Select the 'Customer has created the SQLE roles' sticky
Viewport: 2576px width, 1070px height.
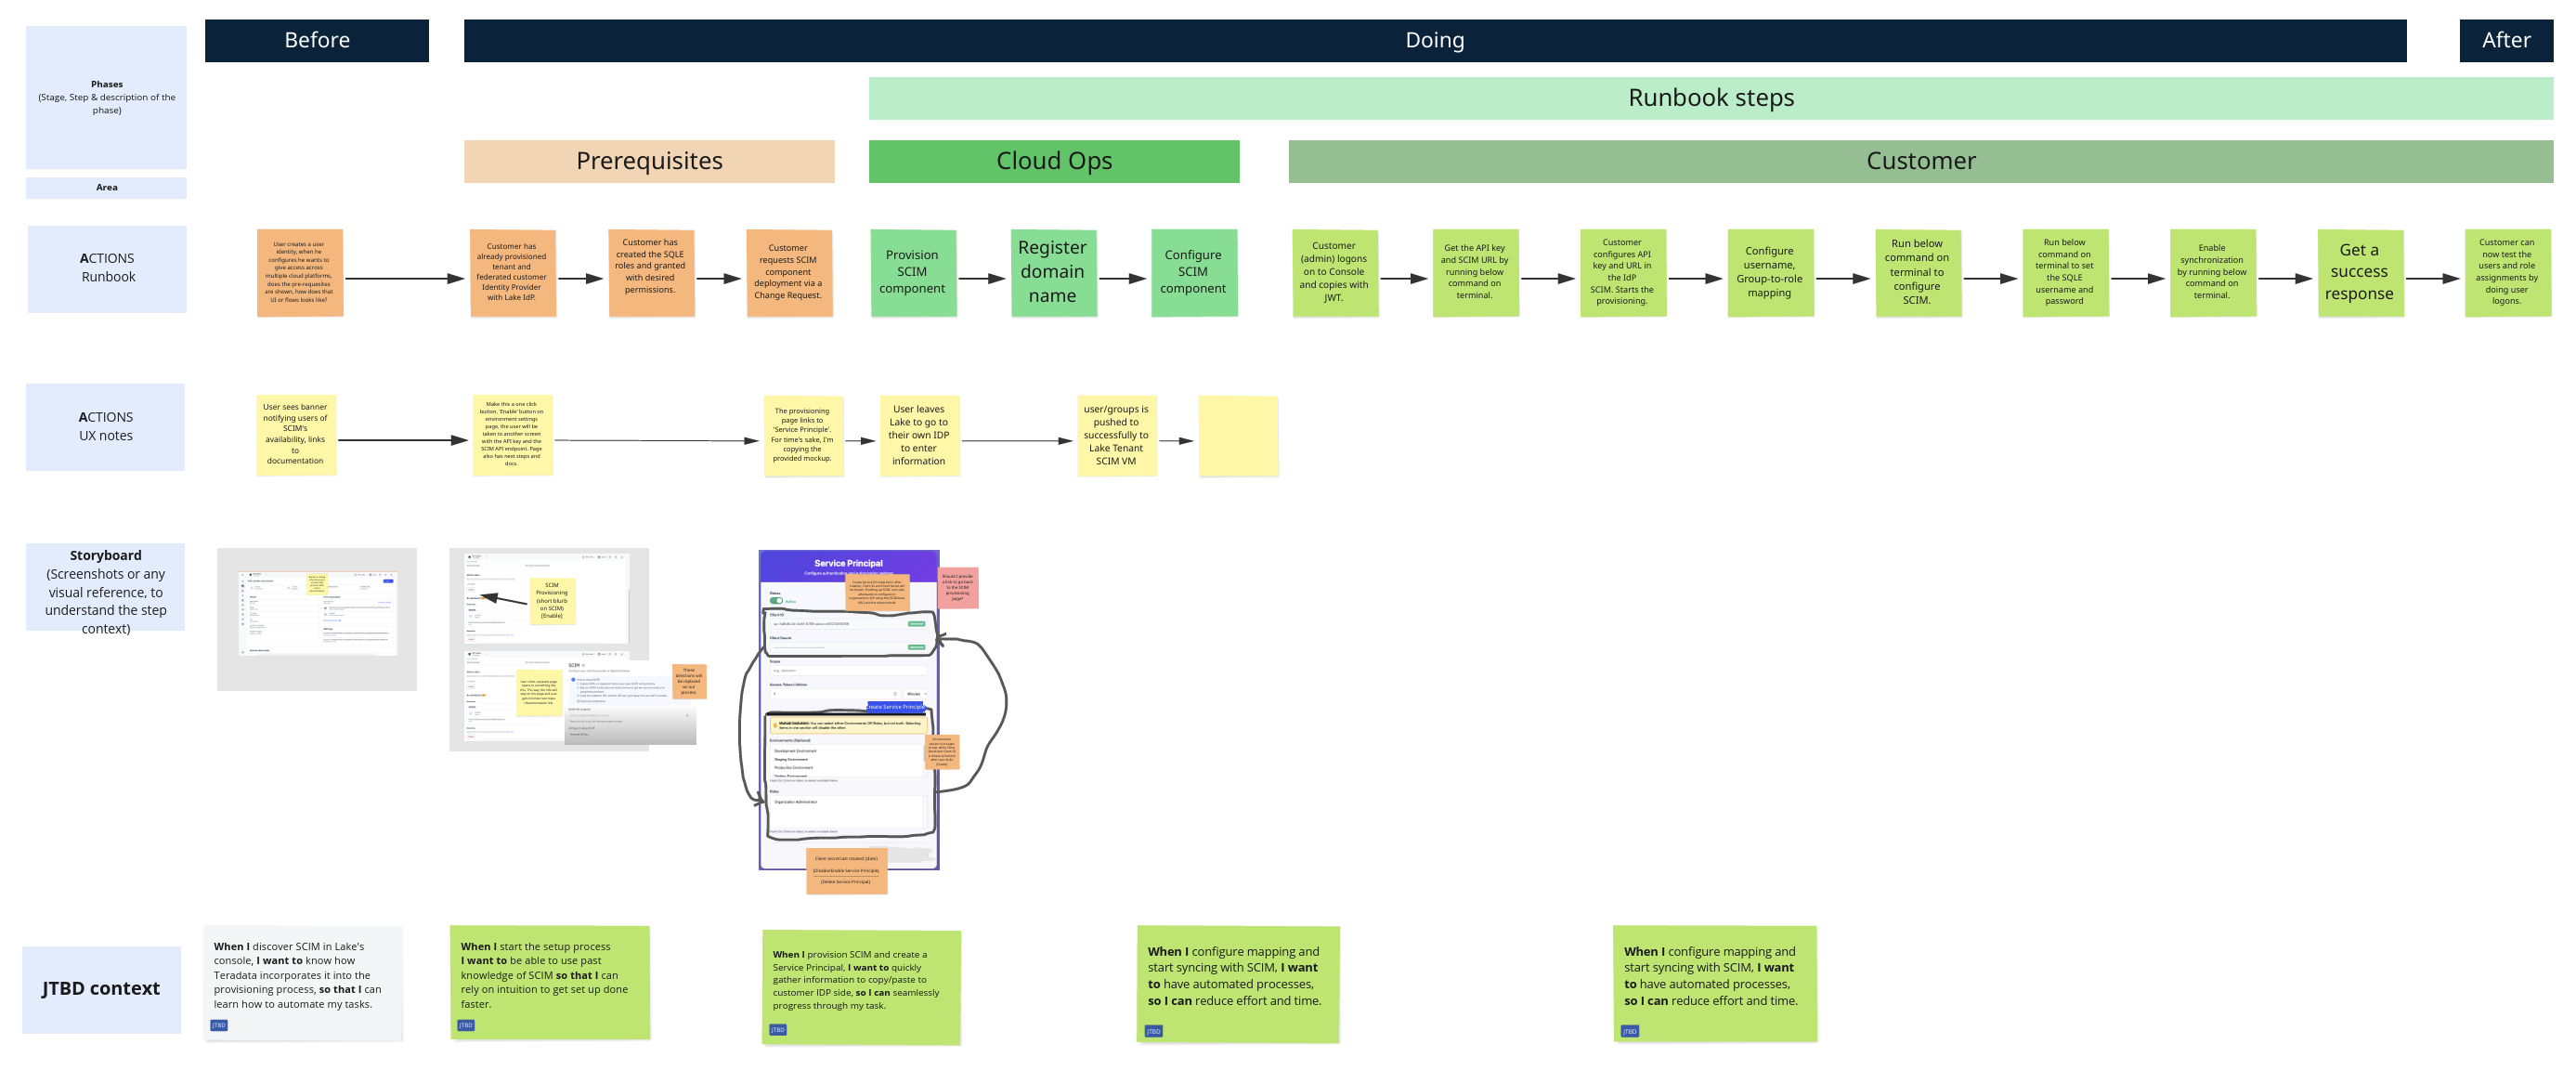651,272
